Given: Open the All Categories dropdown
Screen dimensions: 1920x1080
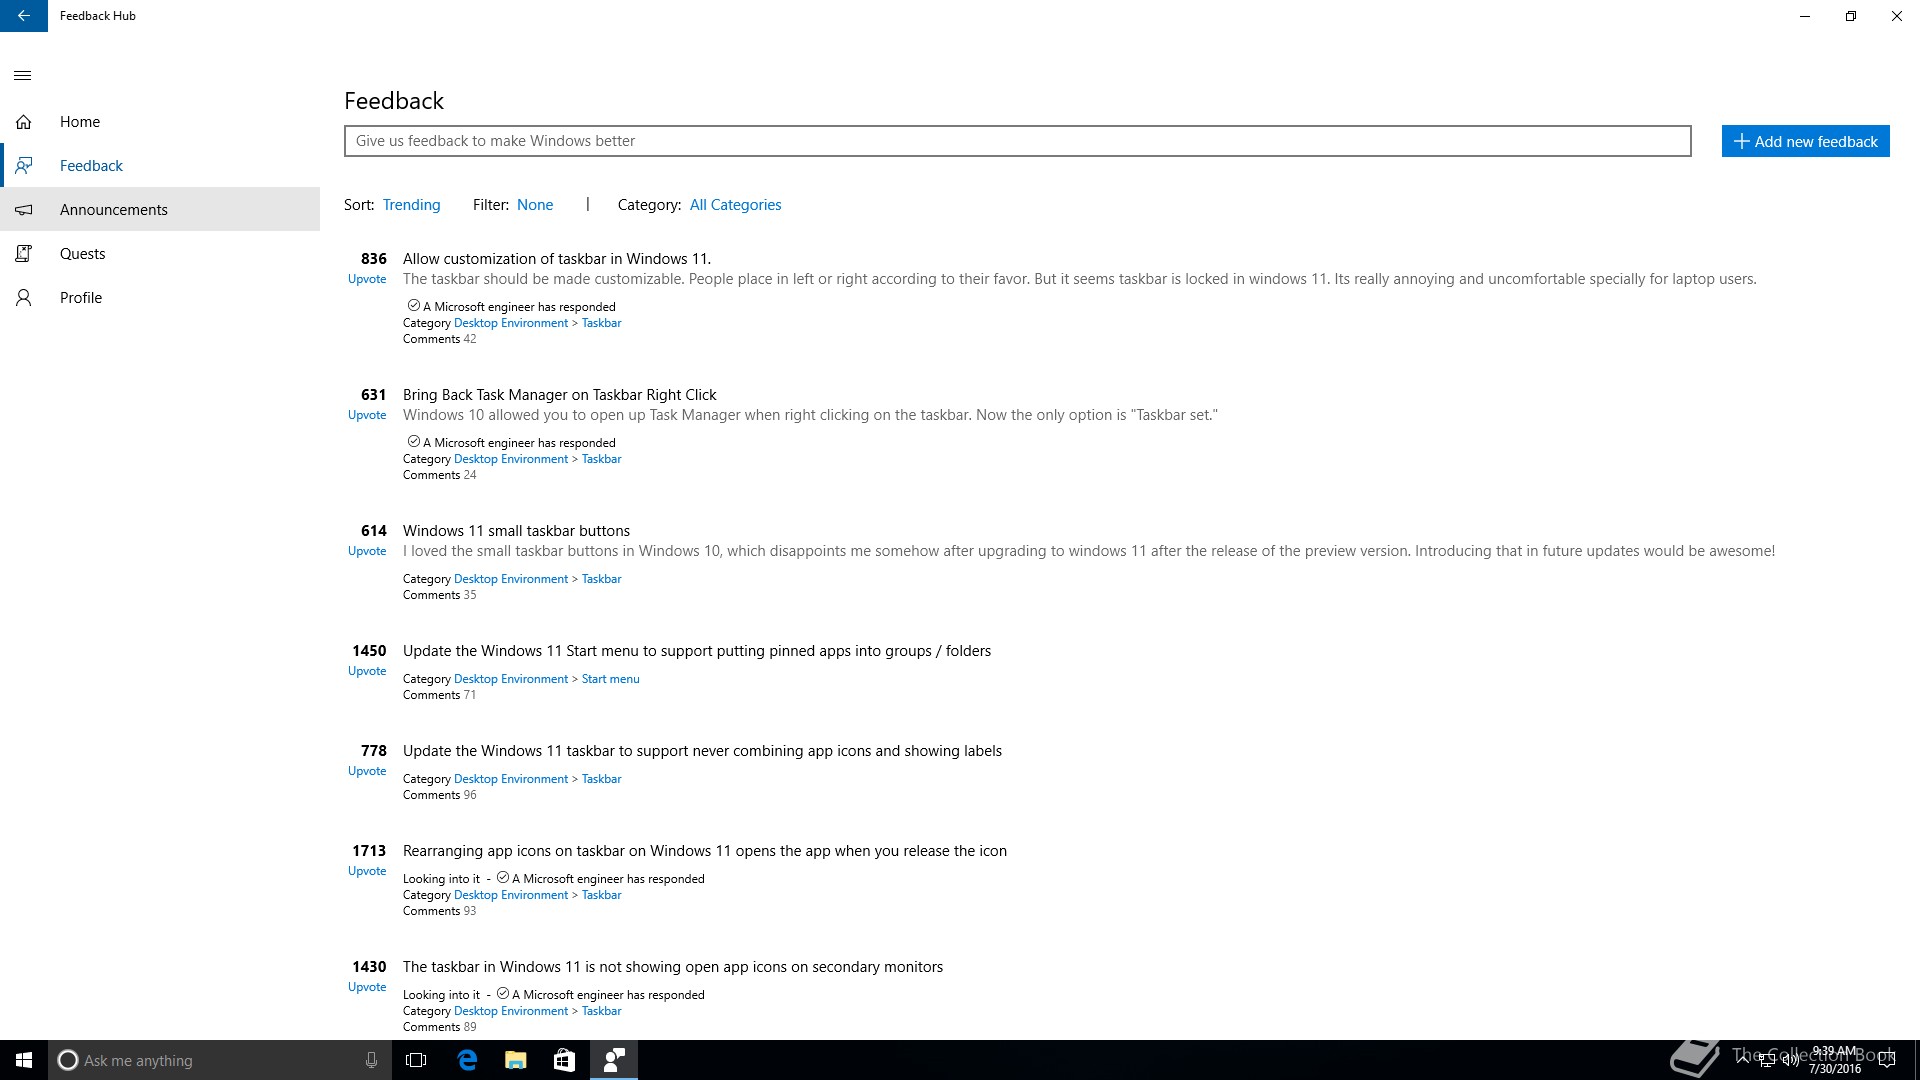Looking at the screenshot, I should click(x=736, y=205).
